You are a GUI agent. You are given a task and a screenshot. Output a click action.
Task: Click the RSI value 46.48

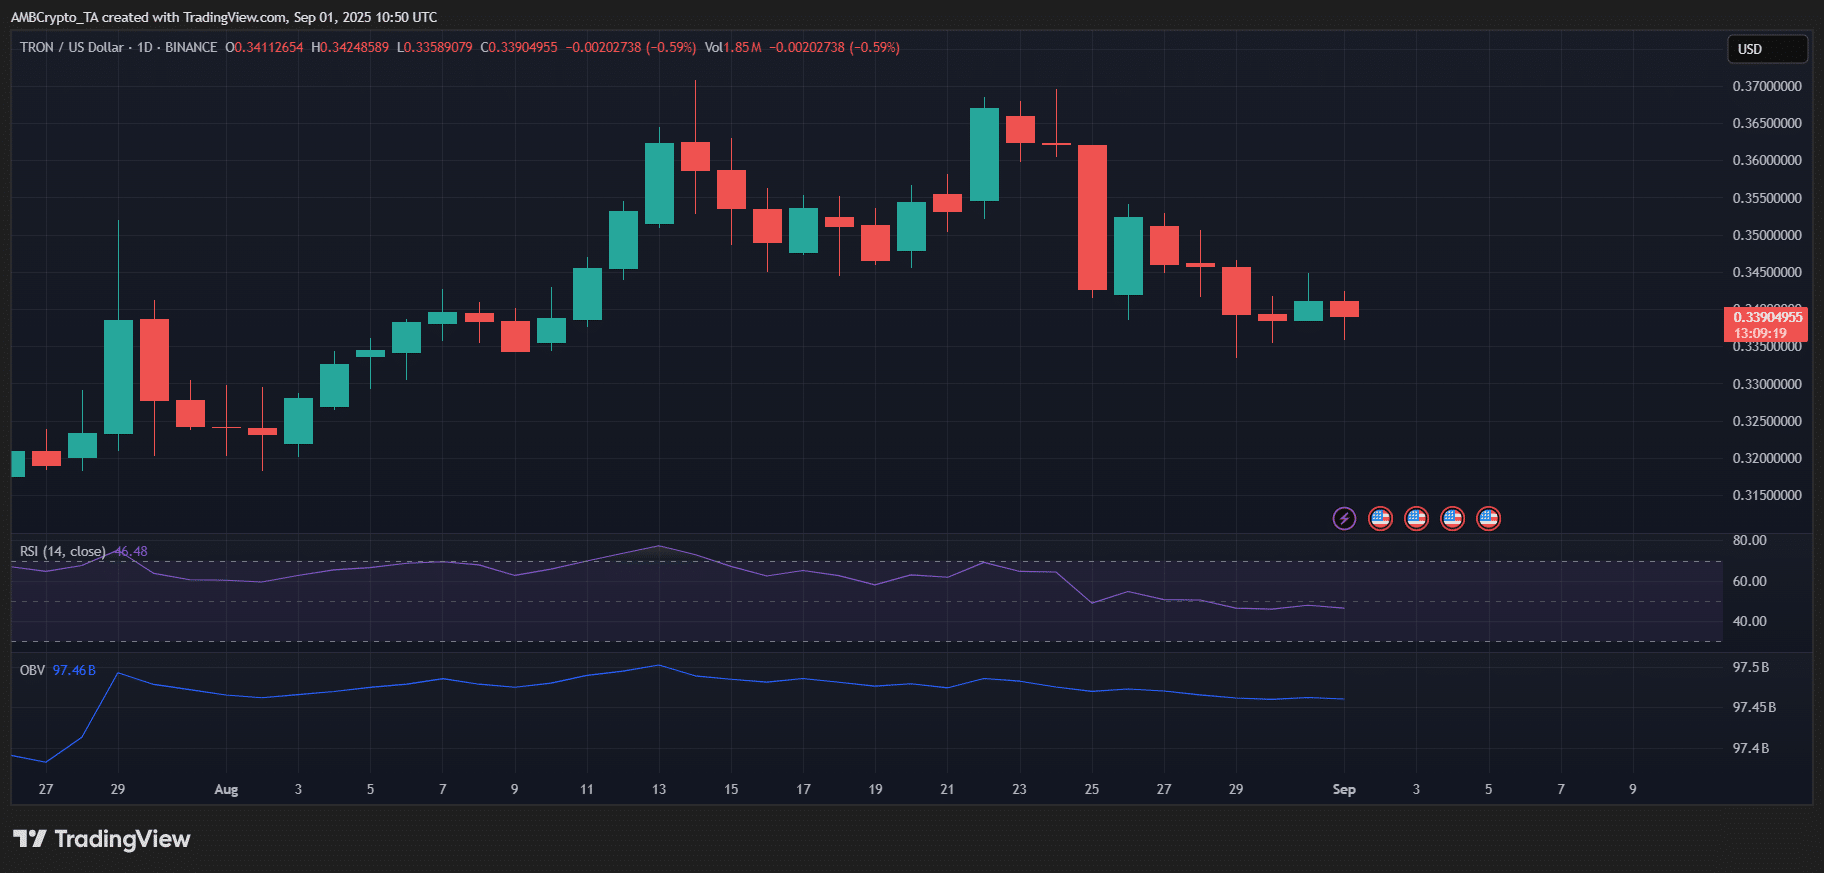(x=131, y=551)
